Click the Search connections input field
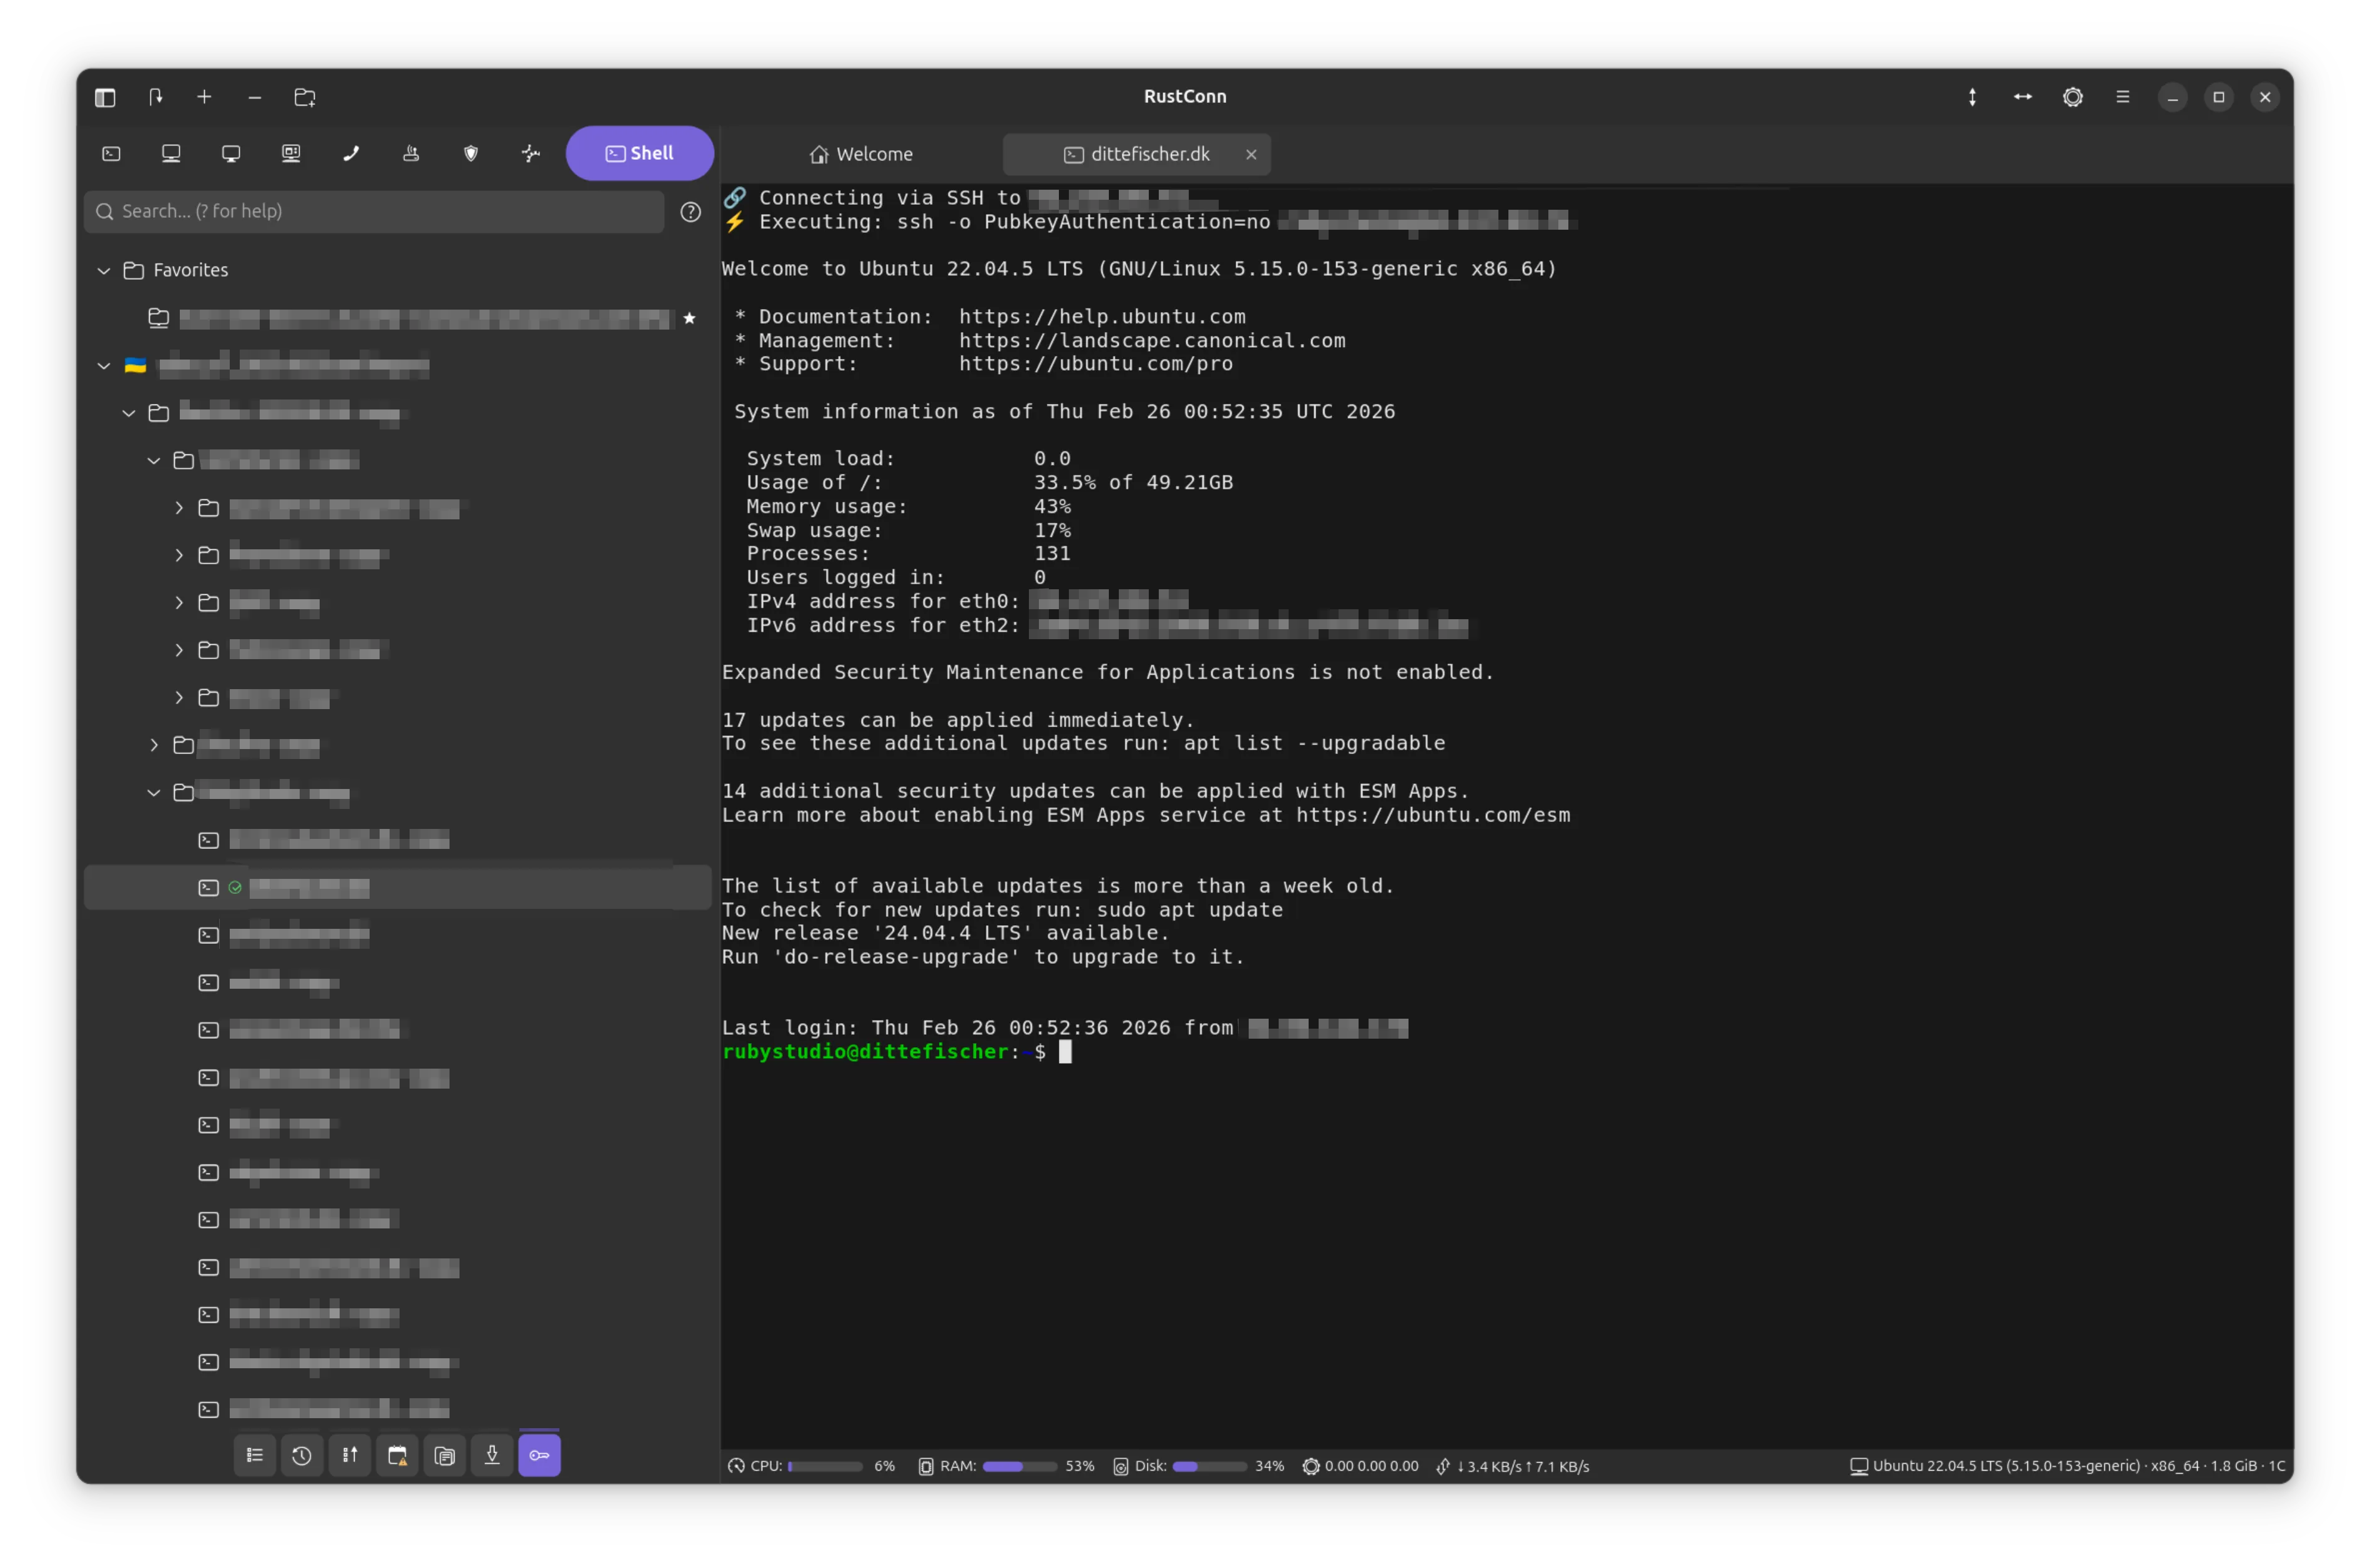Screen dimensions: 2370x1568 pyautogui.click(x=380, y=211)
